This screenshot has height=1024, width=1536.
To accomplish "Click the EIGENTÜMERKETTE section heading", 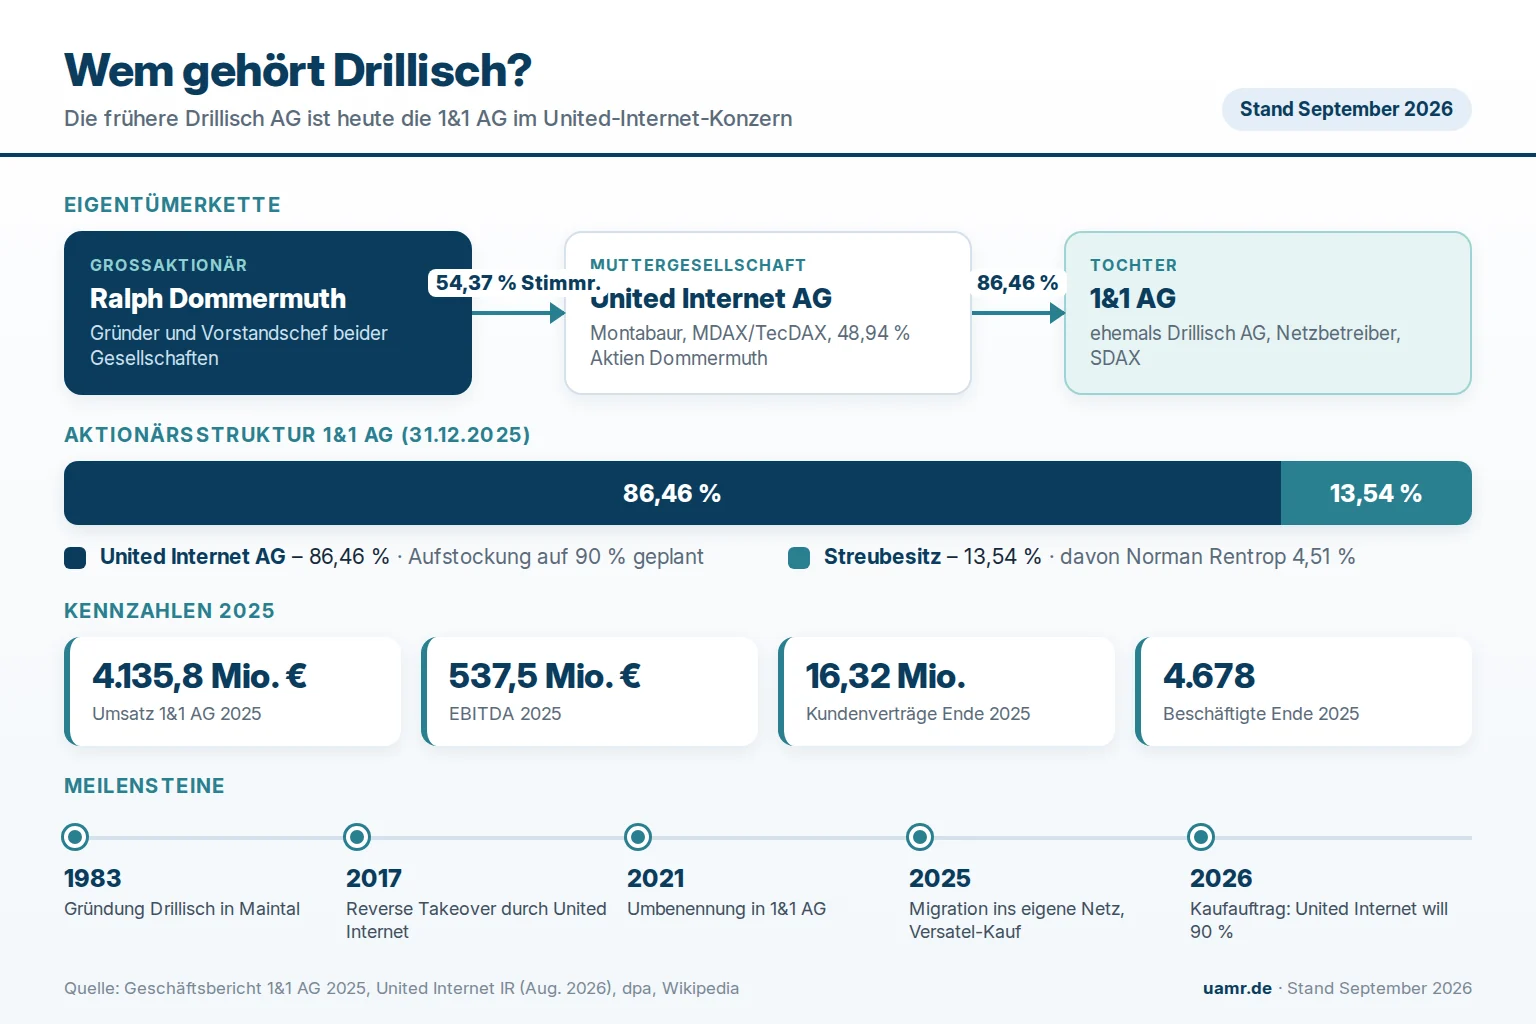I will point(172,205).
